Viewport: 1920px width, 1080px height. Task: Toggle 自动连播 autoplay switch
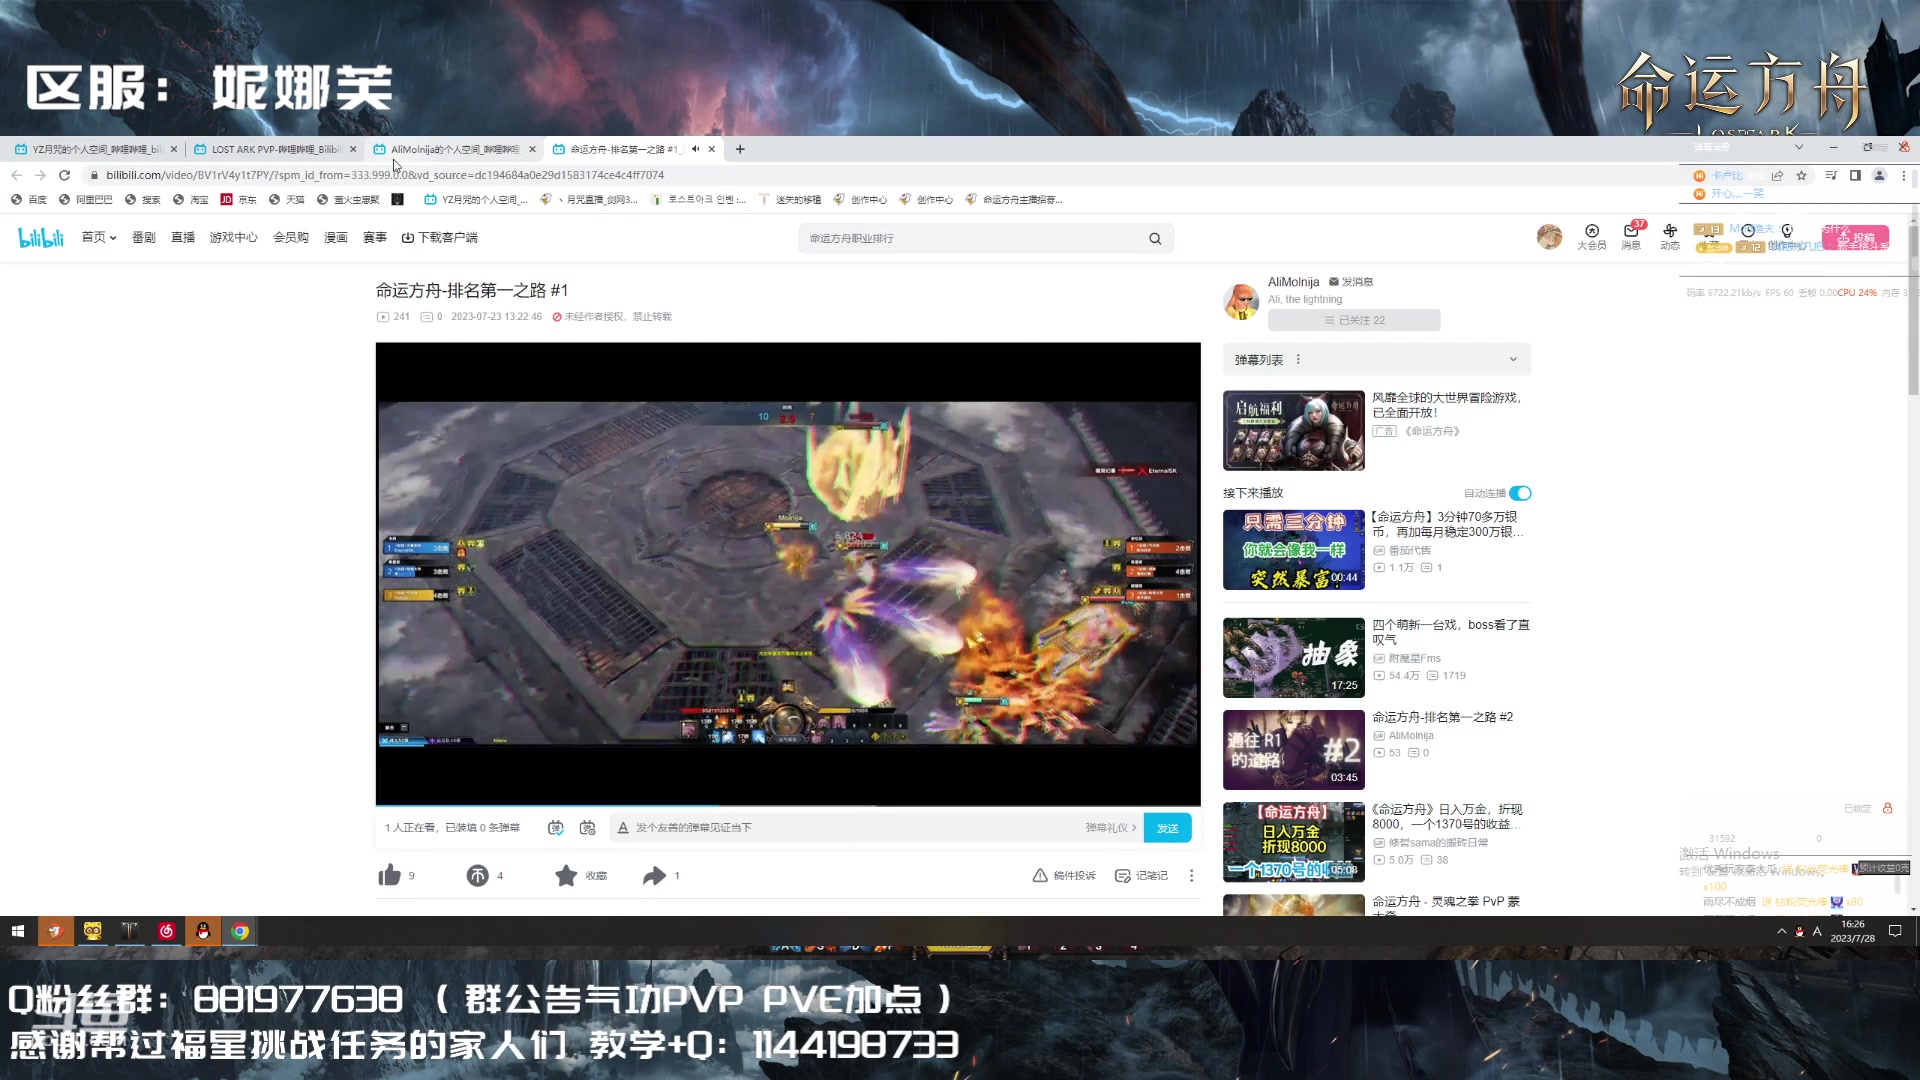[x=1520, y=493]
